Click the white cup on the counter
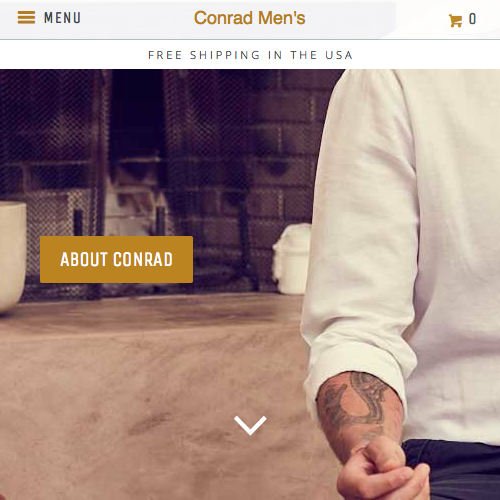The width and height of the screenshot is (500, 500). tap(292, 258)
